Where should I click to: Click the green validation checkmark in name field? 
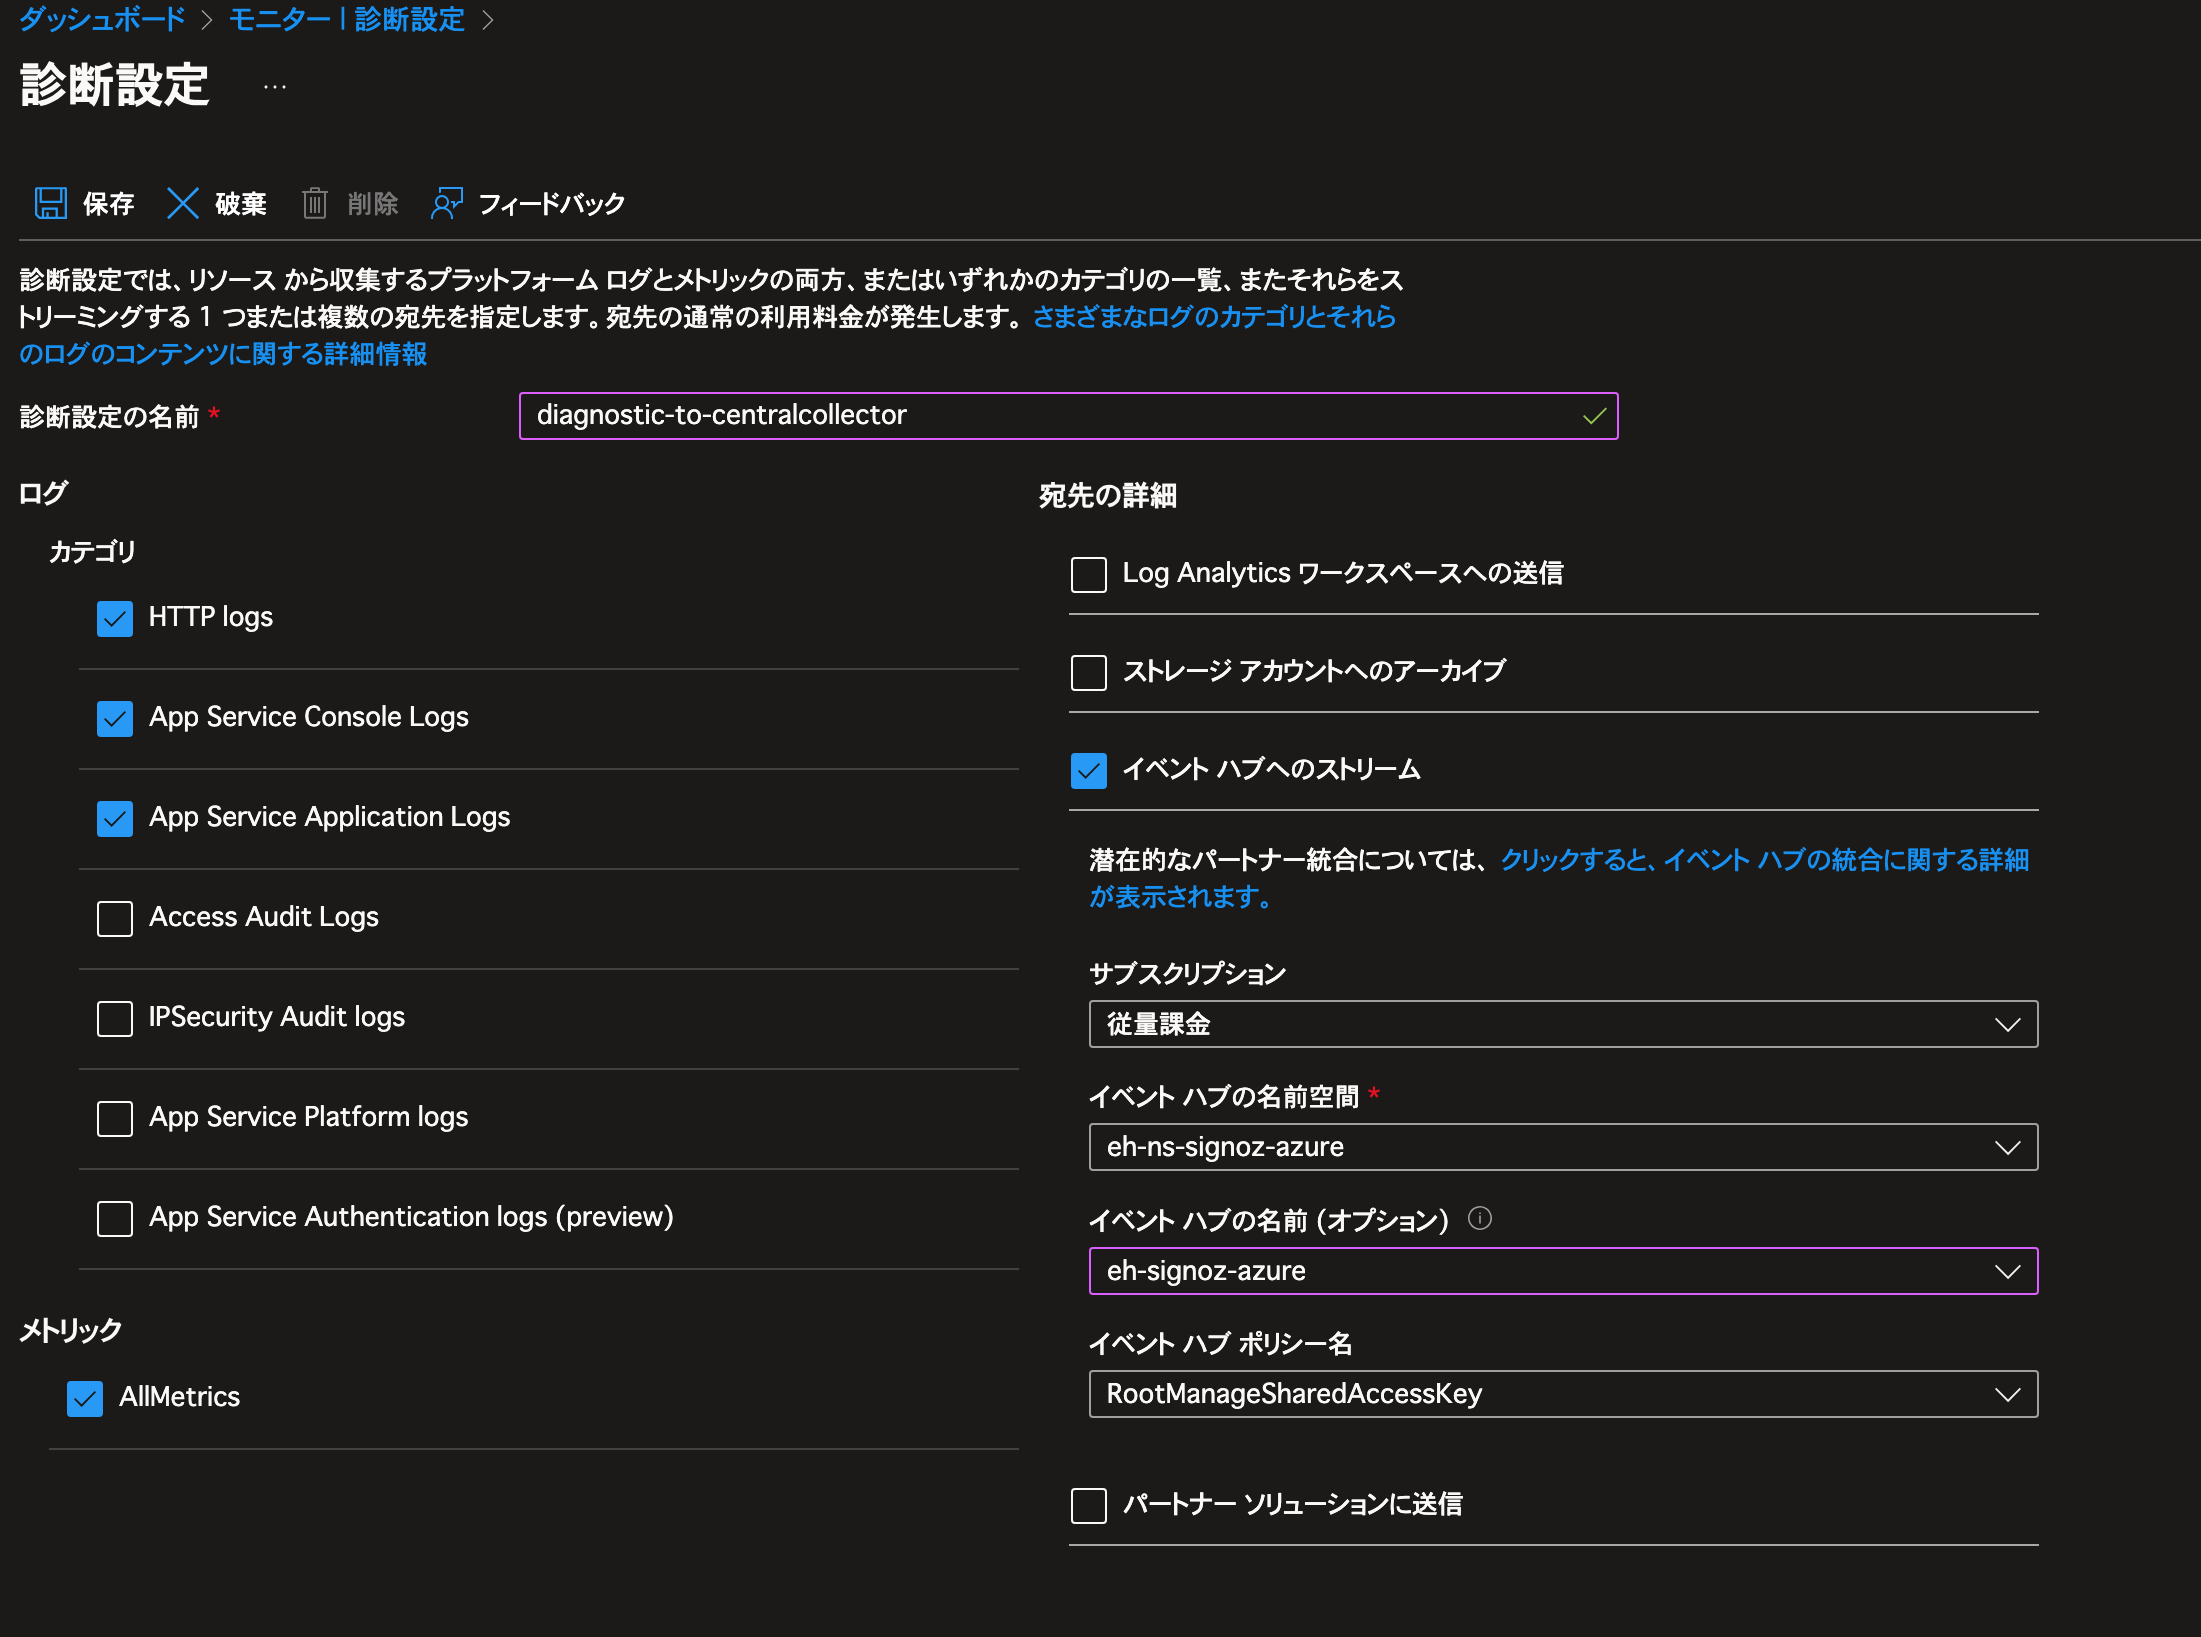point(1594,416)
